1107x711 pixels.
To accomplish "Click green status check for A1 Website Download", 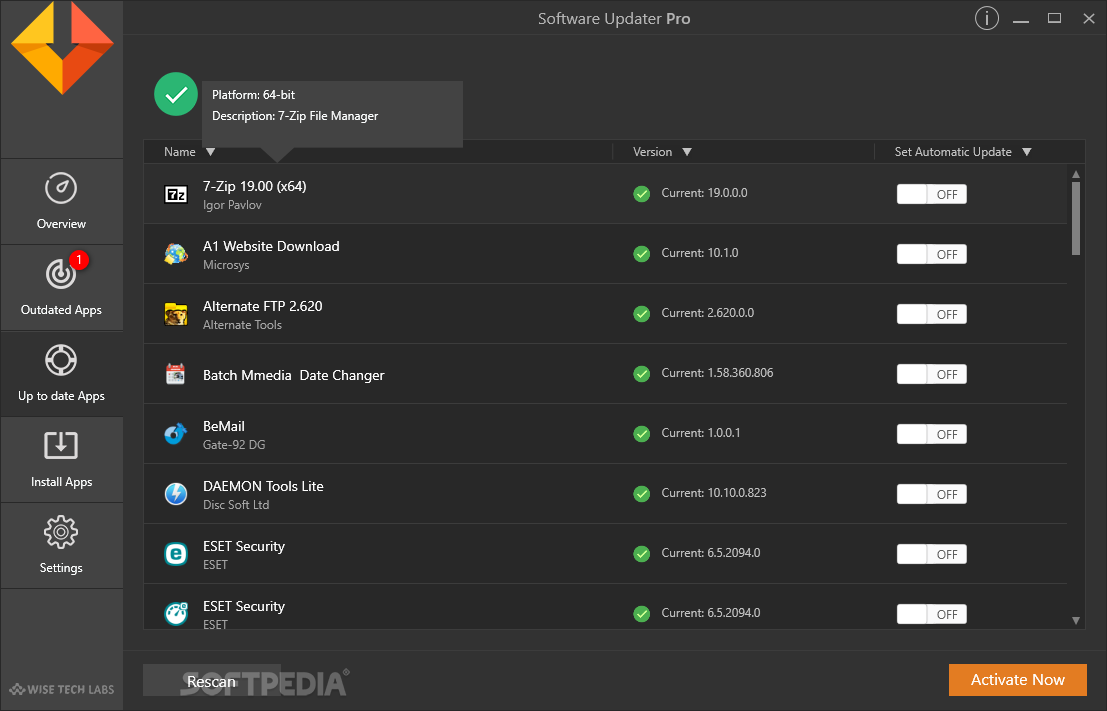I will [642, 253].
